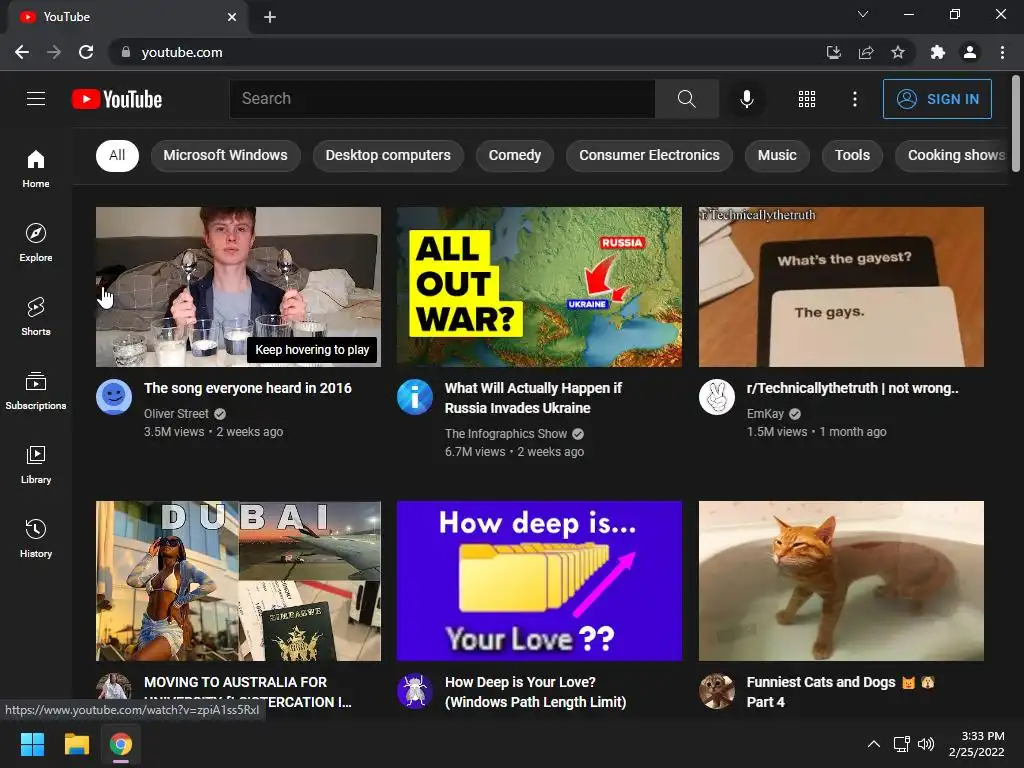The height and width of the screenshot is (768, 1024).
Task: Start voice search with microphone icon
Action: point(746,99)
